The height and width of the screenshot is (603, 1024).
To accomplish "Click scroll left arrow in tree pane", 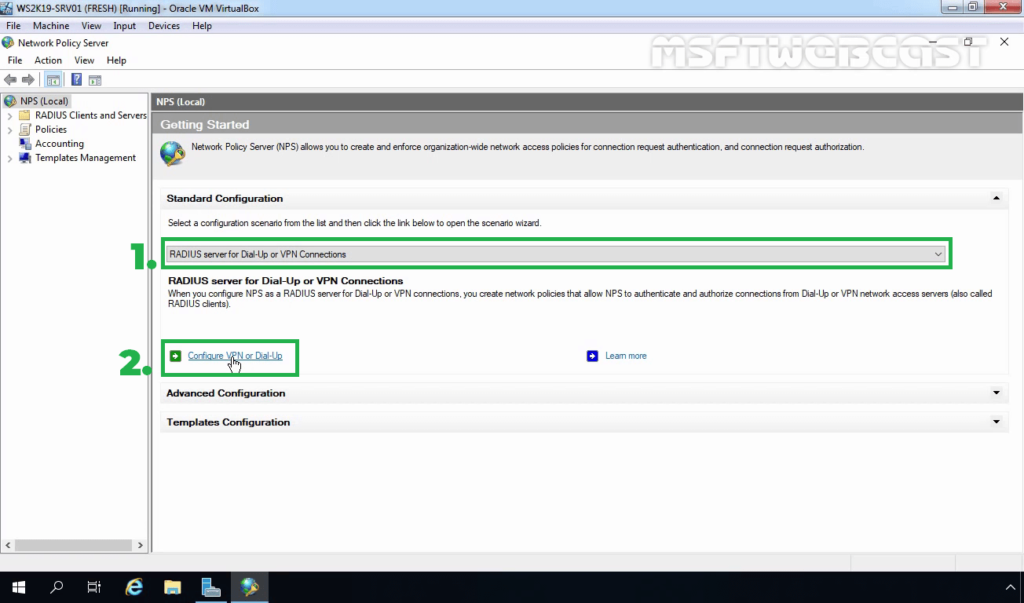I will pyautogui.click(x=8, y=545).
